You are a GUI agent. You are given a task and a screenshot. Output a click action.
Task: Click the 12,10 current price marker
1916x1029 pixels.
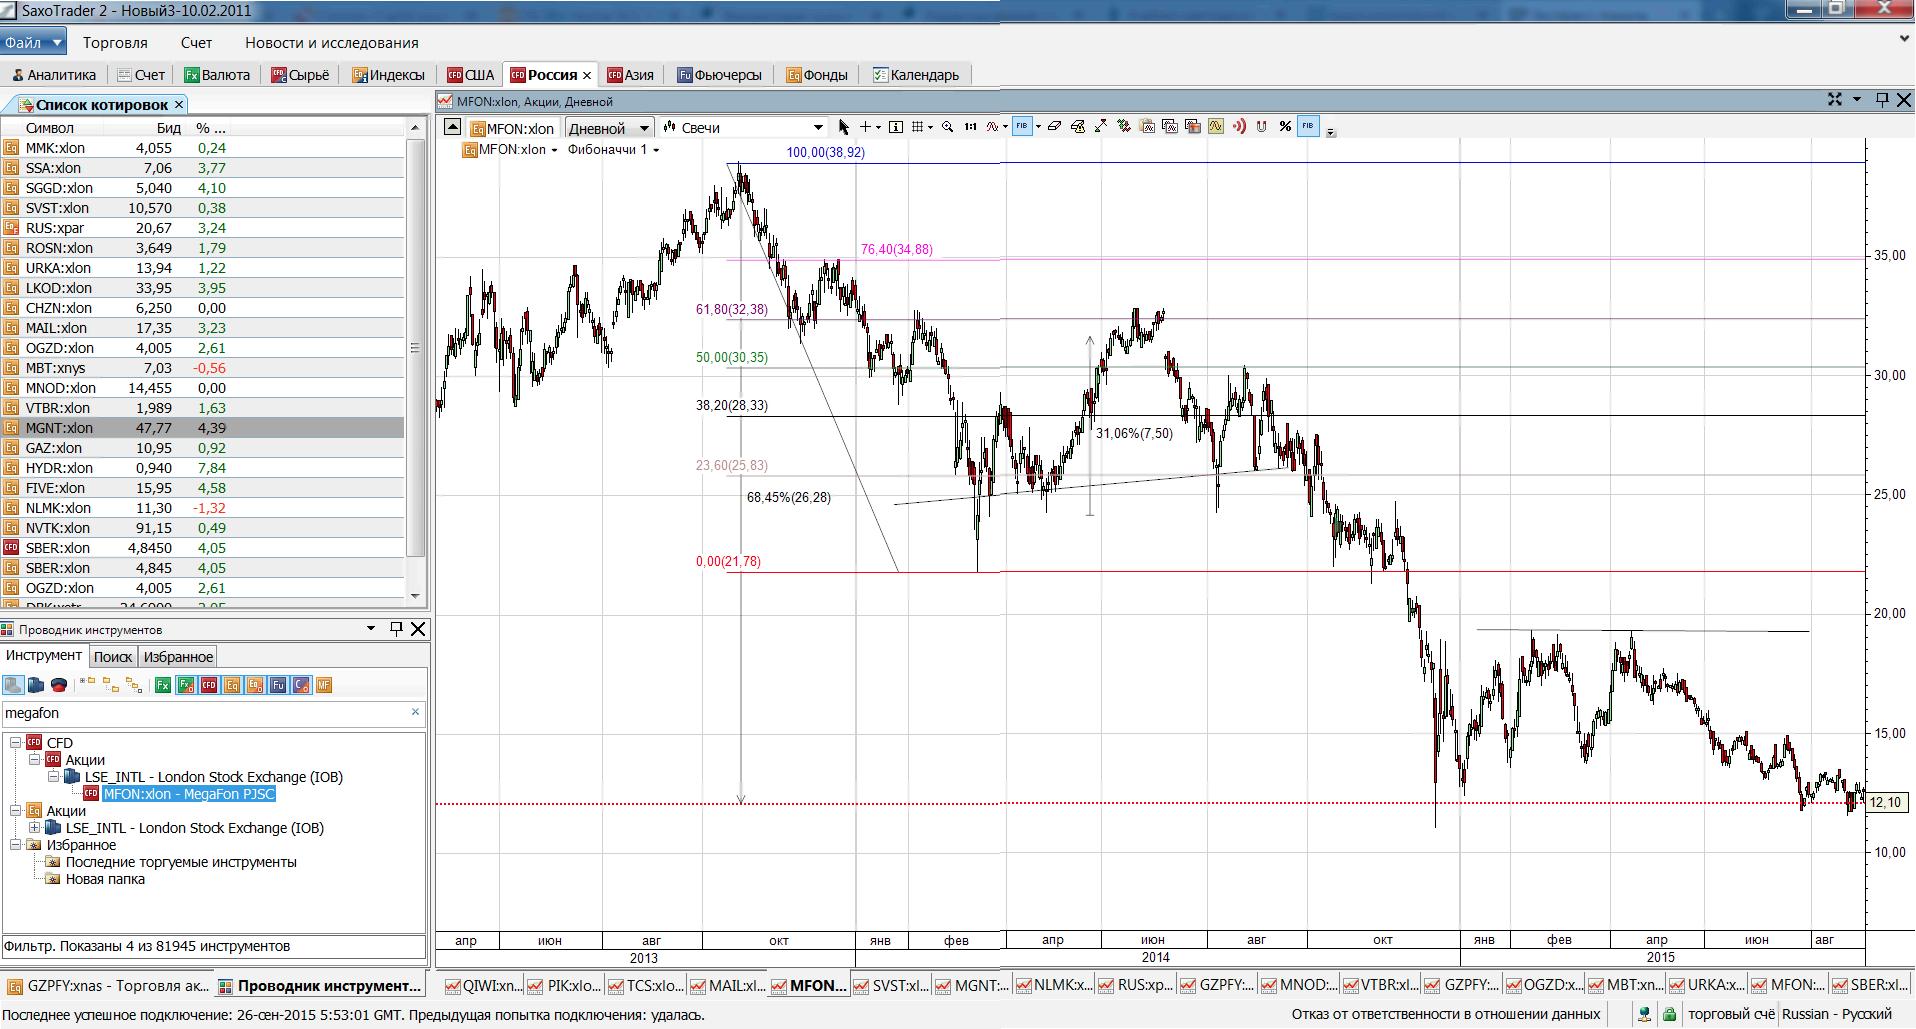click(x=1884, y=803)
